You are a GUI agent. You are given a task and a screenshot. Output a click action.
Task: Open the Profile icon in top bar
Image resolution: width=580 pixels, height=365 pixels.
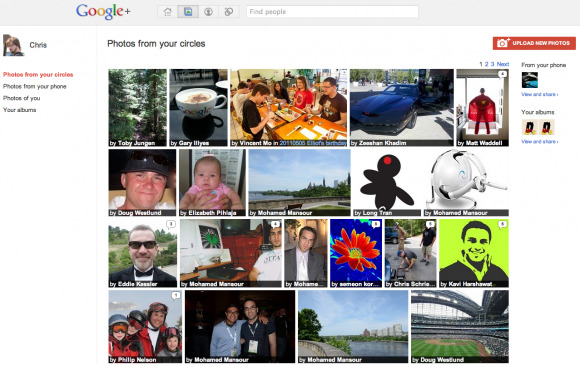tap(208, 12)
